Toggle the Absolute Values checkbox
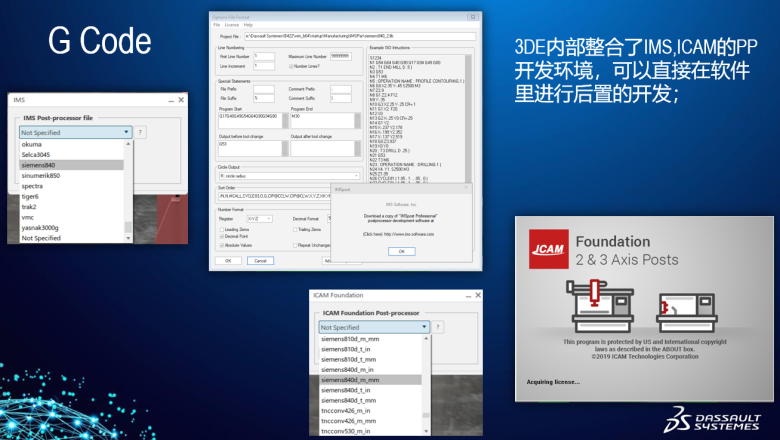 click(222, 245)
